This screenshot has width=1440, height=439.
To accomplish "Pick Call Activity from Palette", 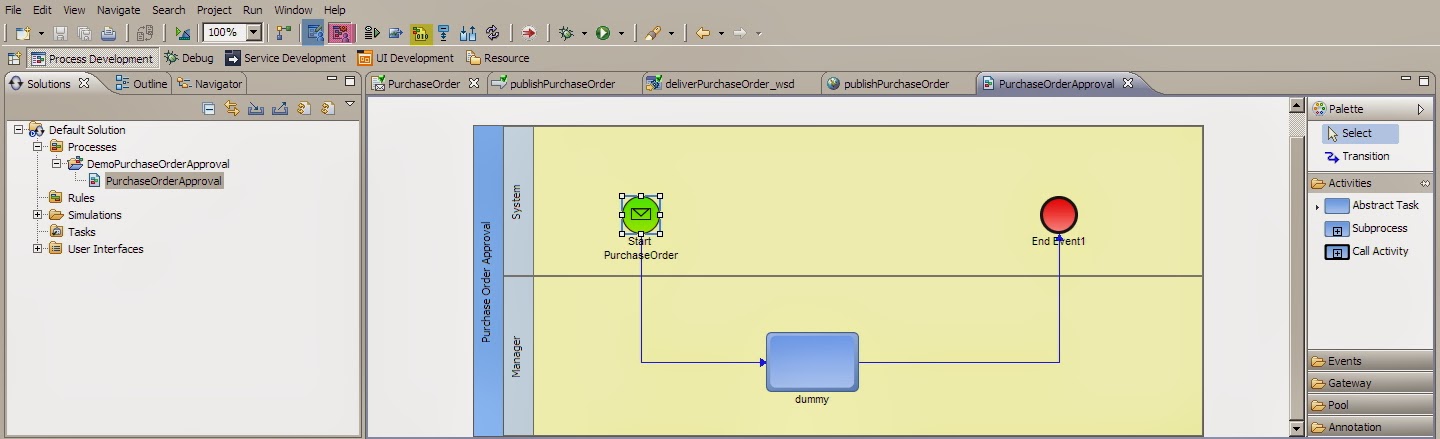I will (x=1366, y=251).
